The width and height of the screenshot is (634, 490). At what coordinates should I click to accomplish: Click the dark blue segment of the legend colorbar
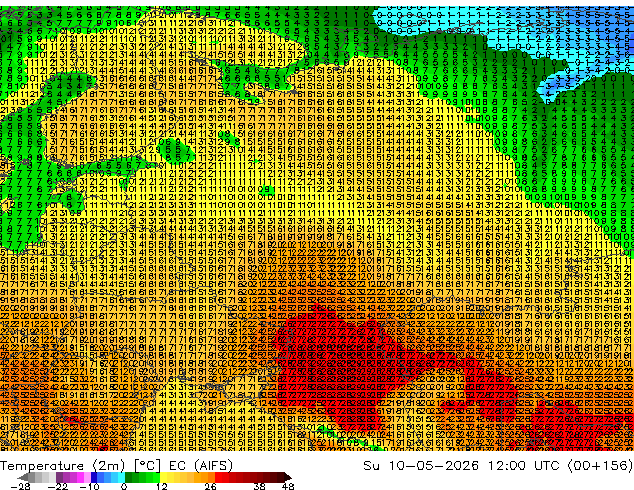[x=94, y=477]
